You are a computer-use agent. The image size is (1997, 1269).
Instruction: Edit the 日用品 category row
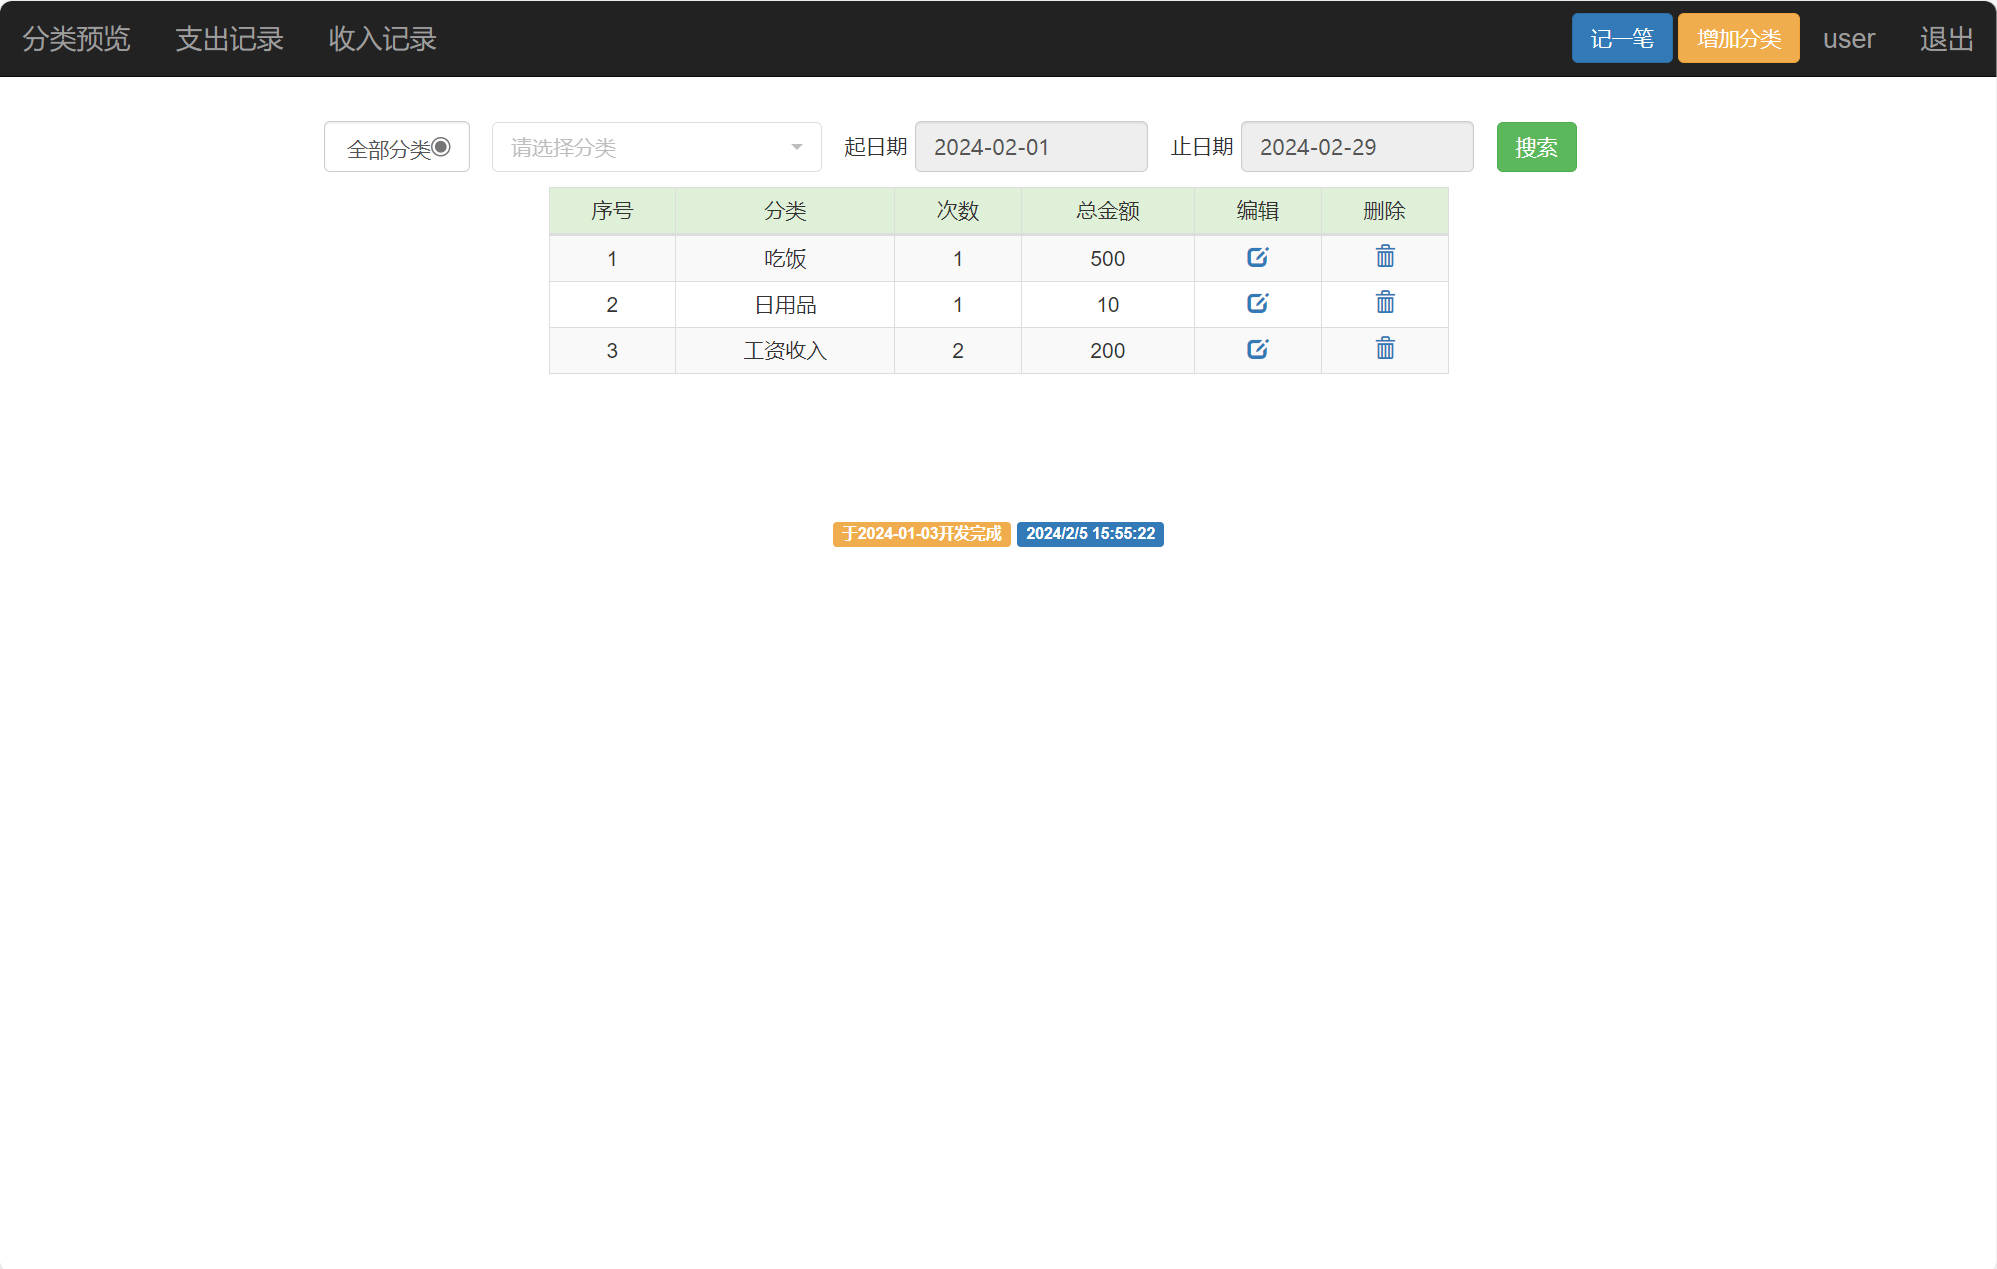tap(1257, 304)
